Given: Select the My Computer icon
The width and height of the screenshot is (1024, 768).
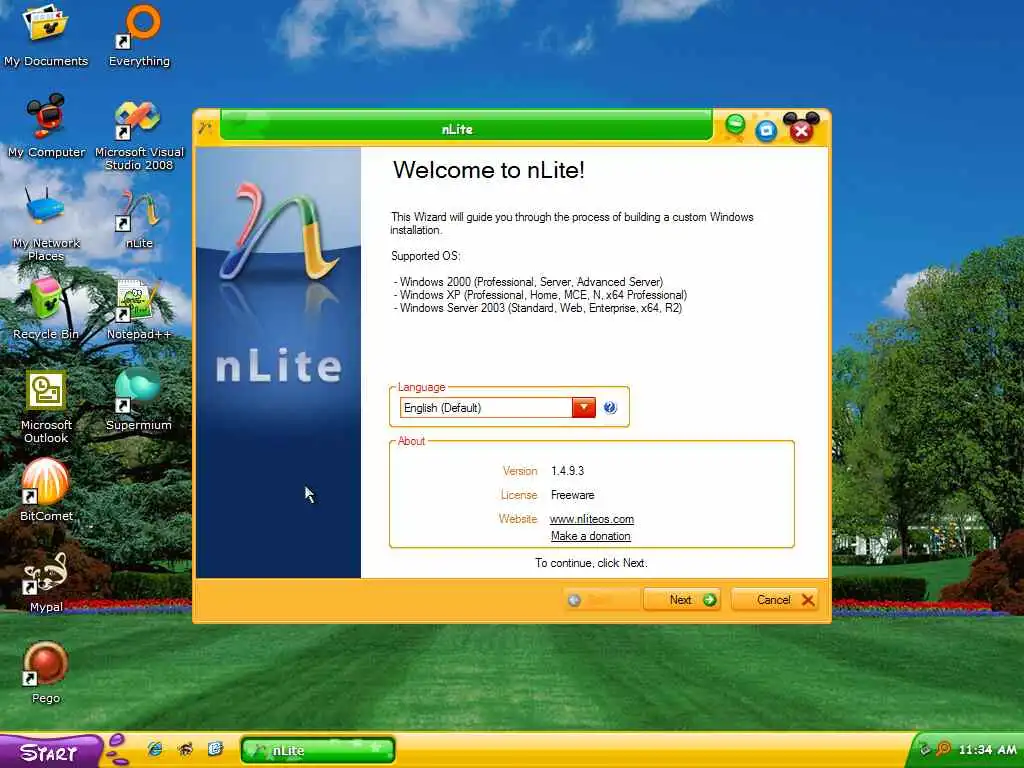Looking at the screenshot, I should pyautogui.click(x=46, y=126).
